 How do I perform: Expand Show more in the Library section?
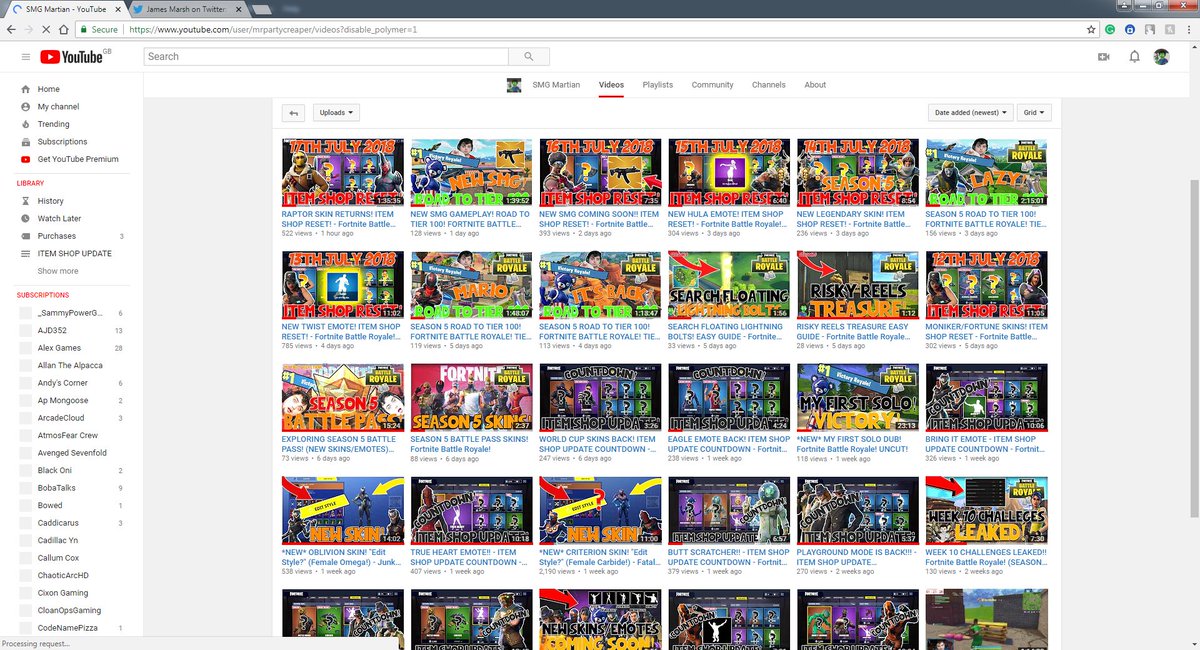tap(58, 271)
